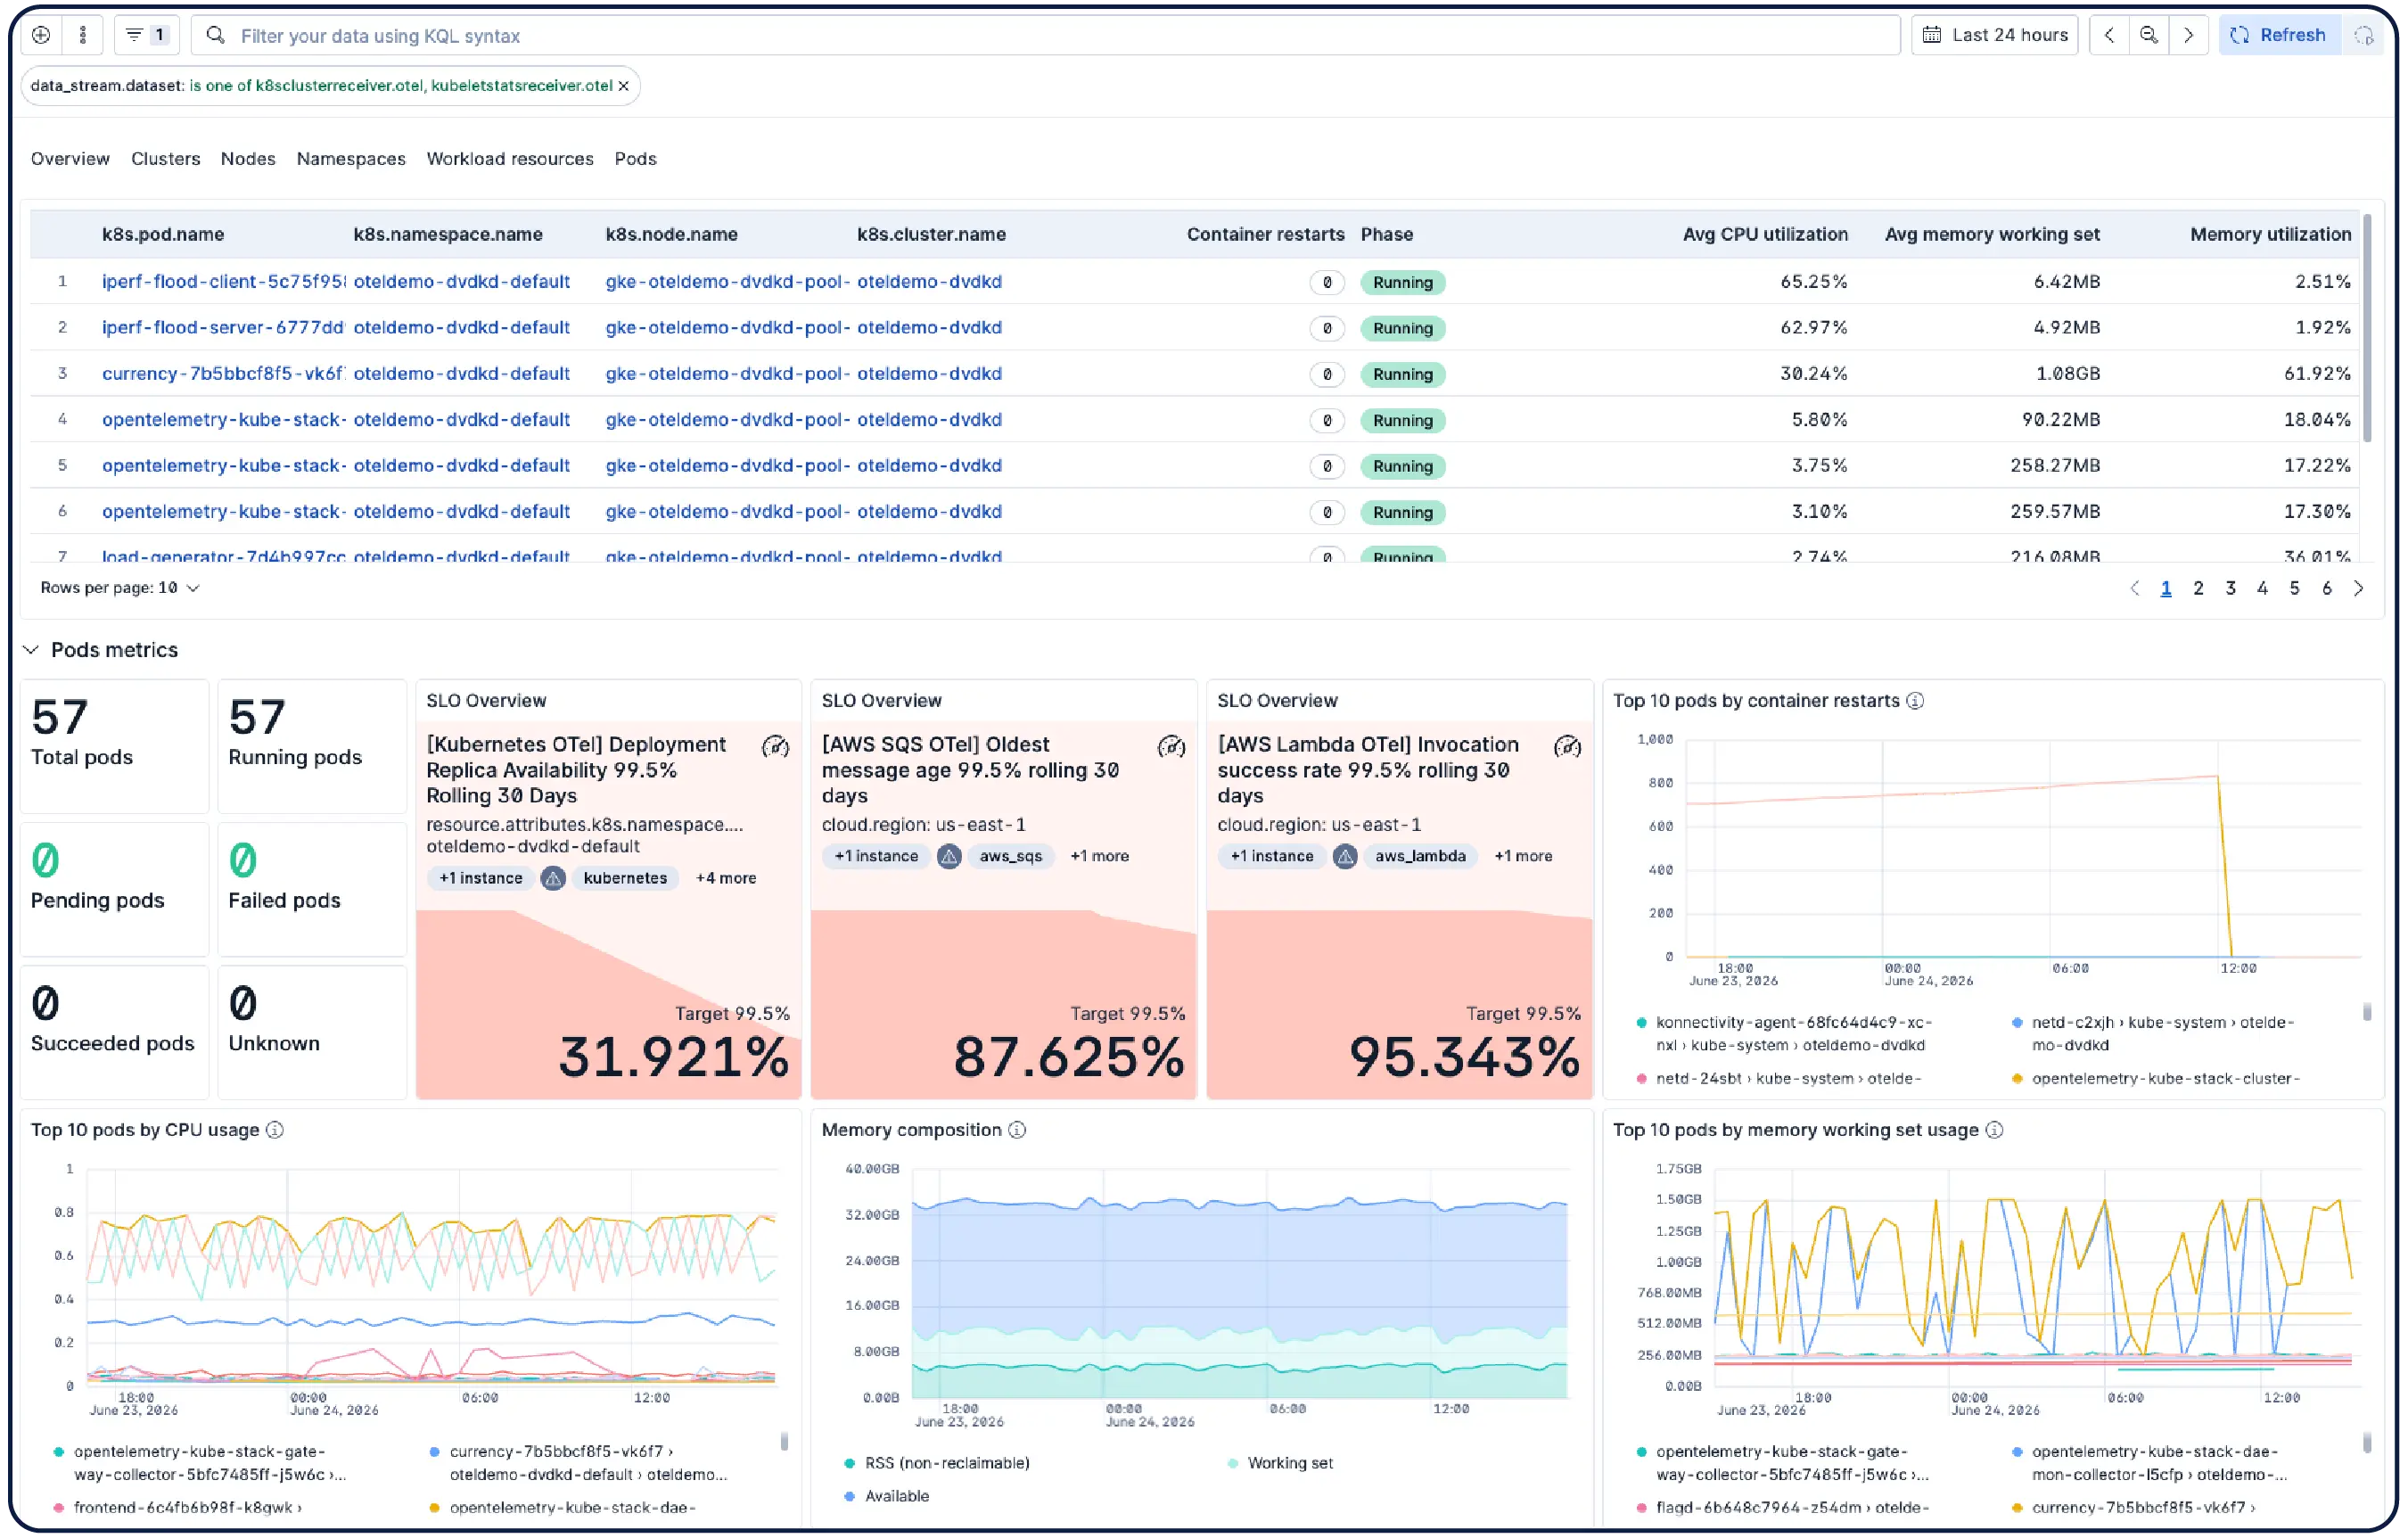Open the currency-7b5bbcf8f5 pod link

[223, 374]
